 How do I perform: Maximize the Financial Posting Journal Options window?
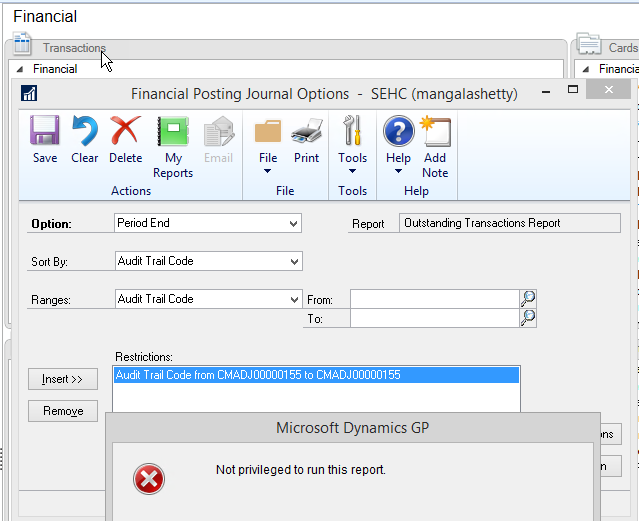click(573, 90)
